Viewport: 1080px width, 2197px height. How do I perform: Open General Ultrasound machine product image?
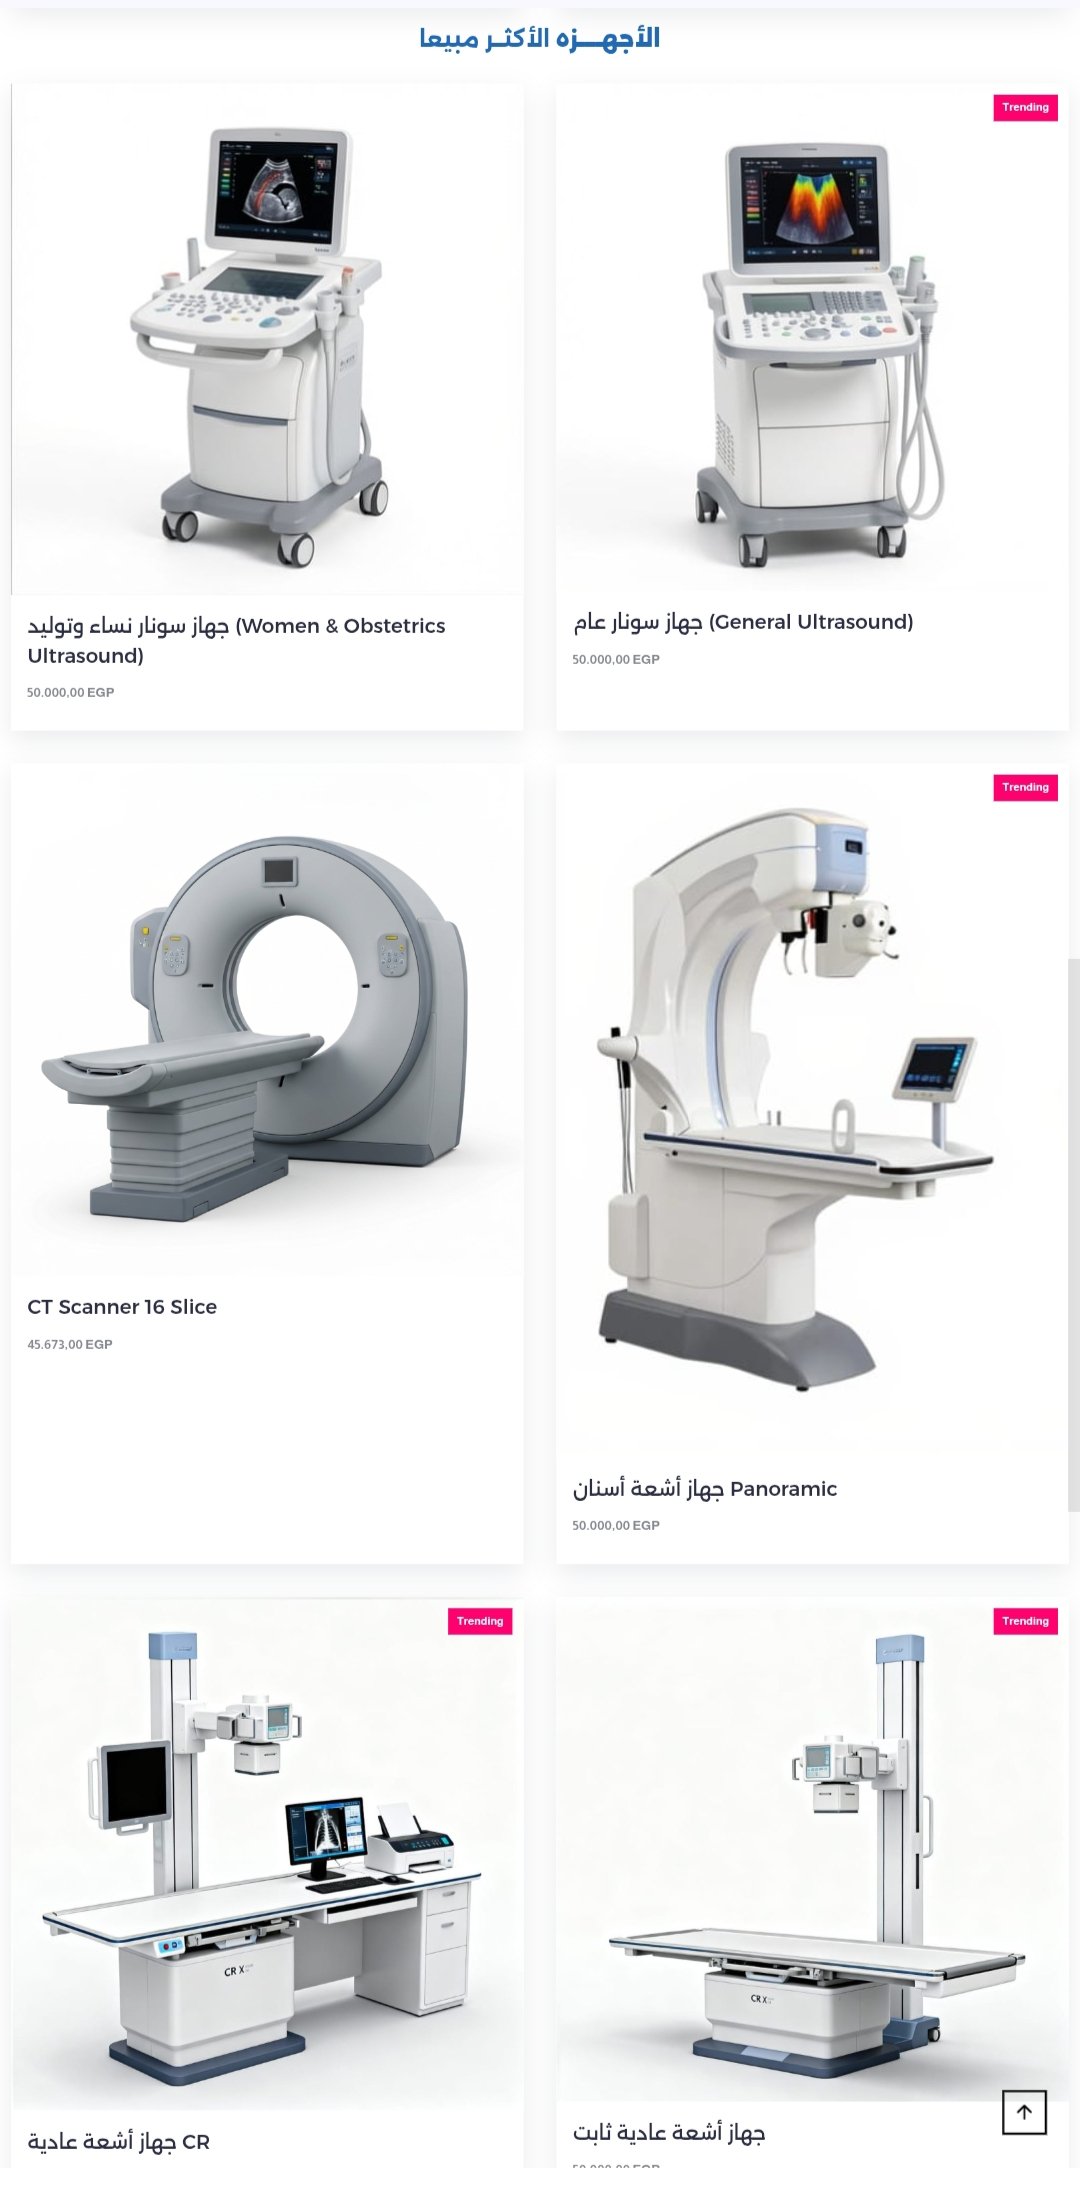(812, 337)
